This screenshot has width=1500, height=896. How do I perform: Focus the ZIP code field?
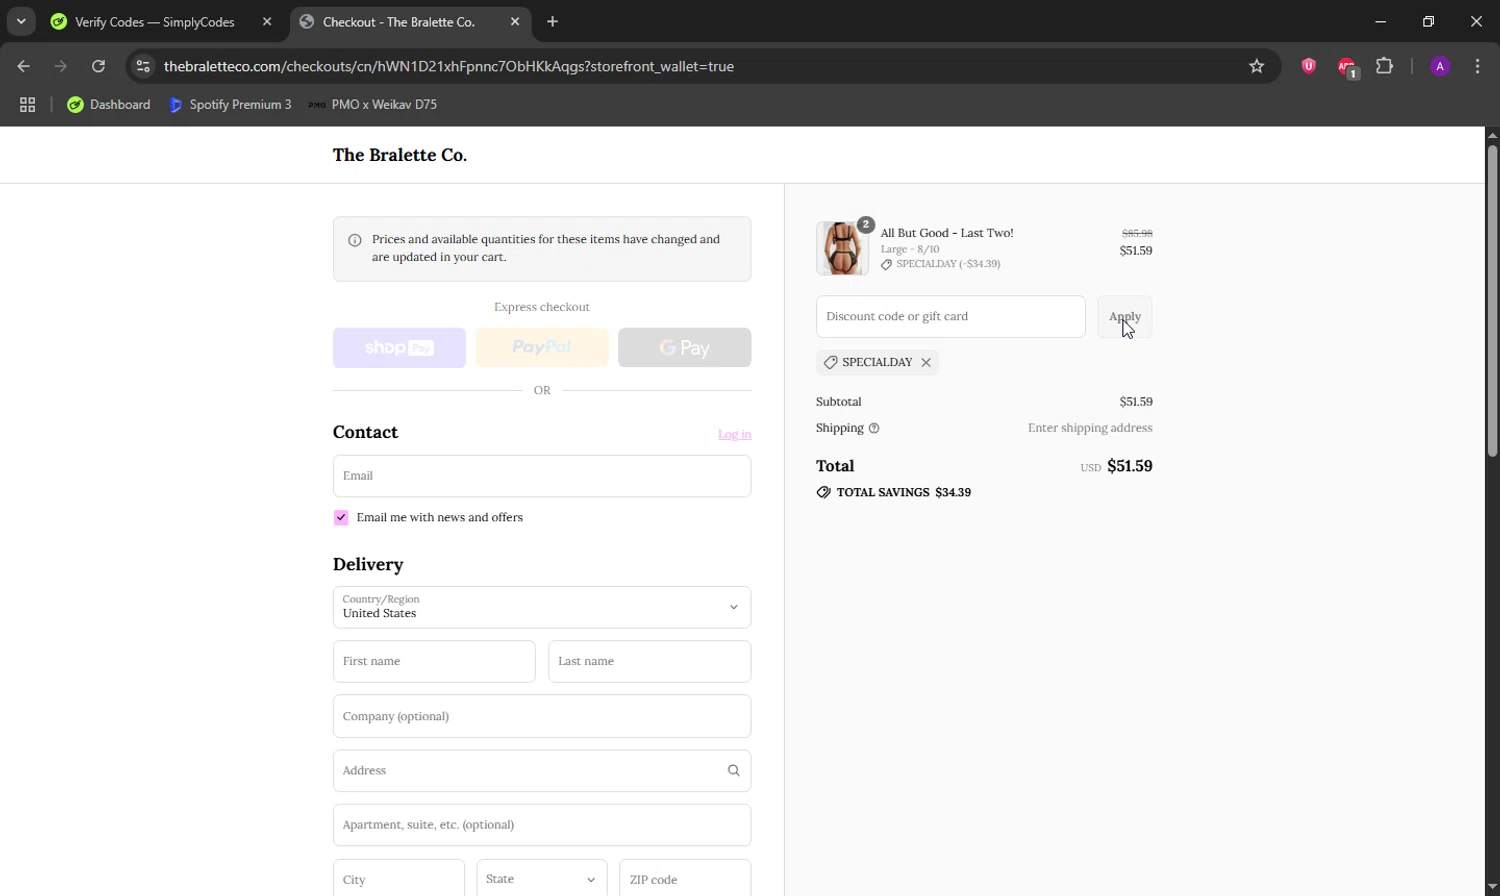tap(685, 880)
